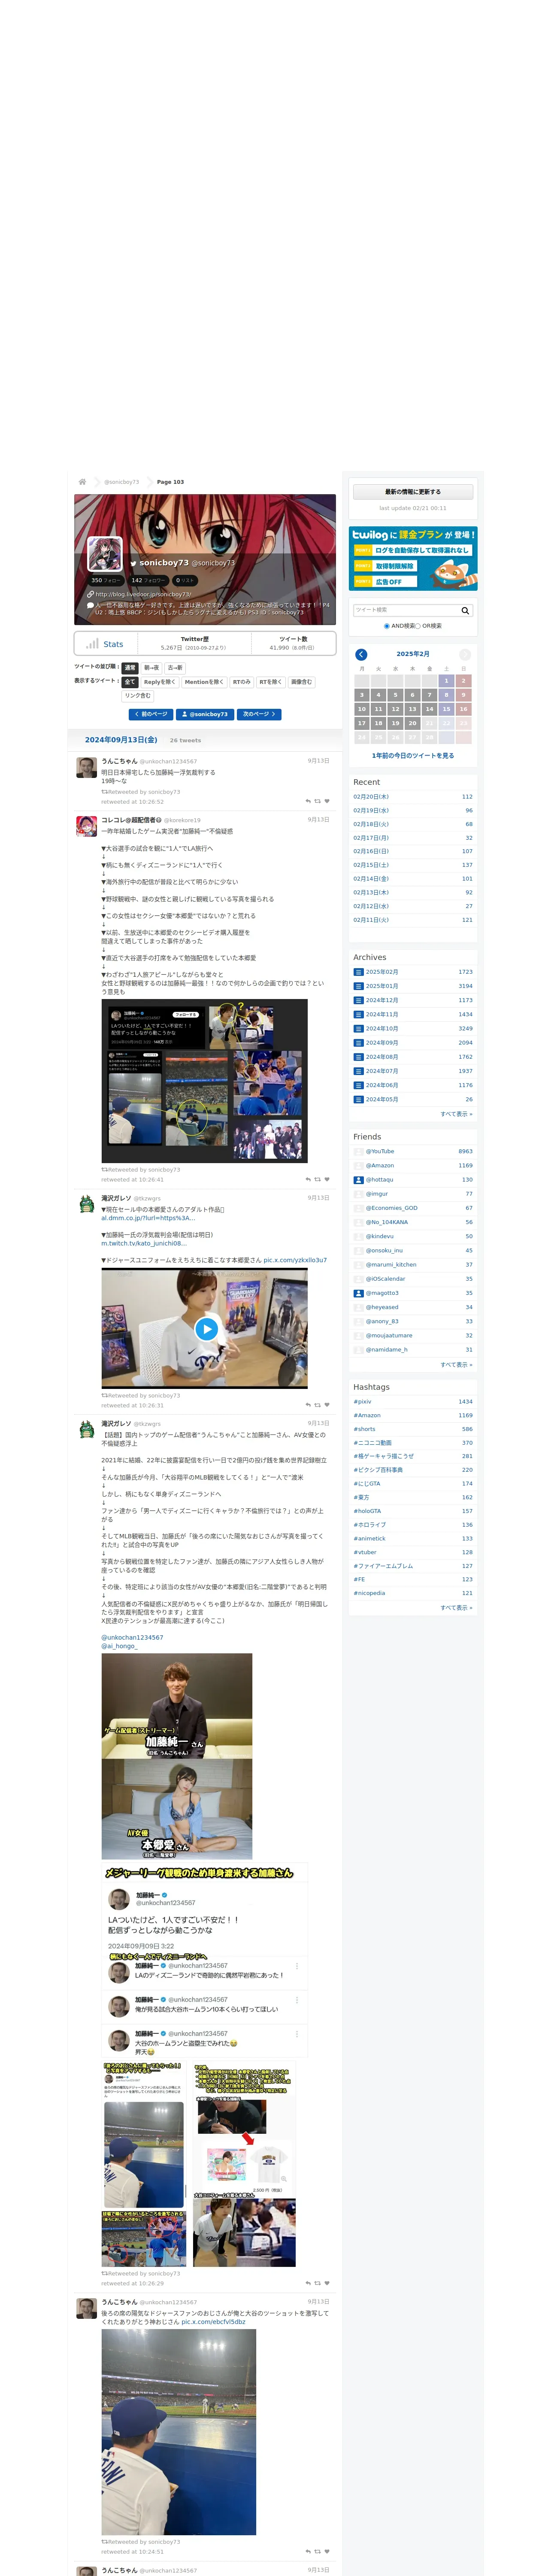Toggle the RTを除く filter
The width and height of the screenshot is (551, 2576).
click(x=271, y=682)
